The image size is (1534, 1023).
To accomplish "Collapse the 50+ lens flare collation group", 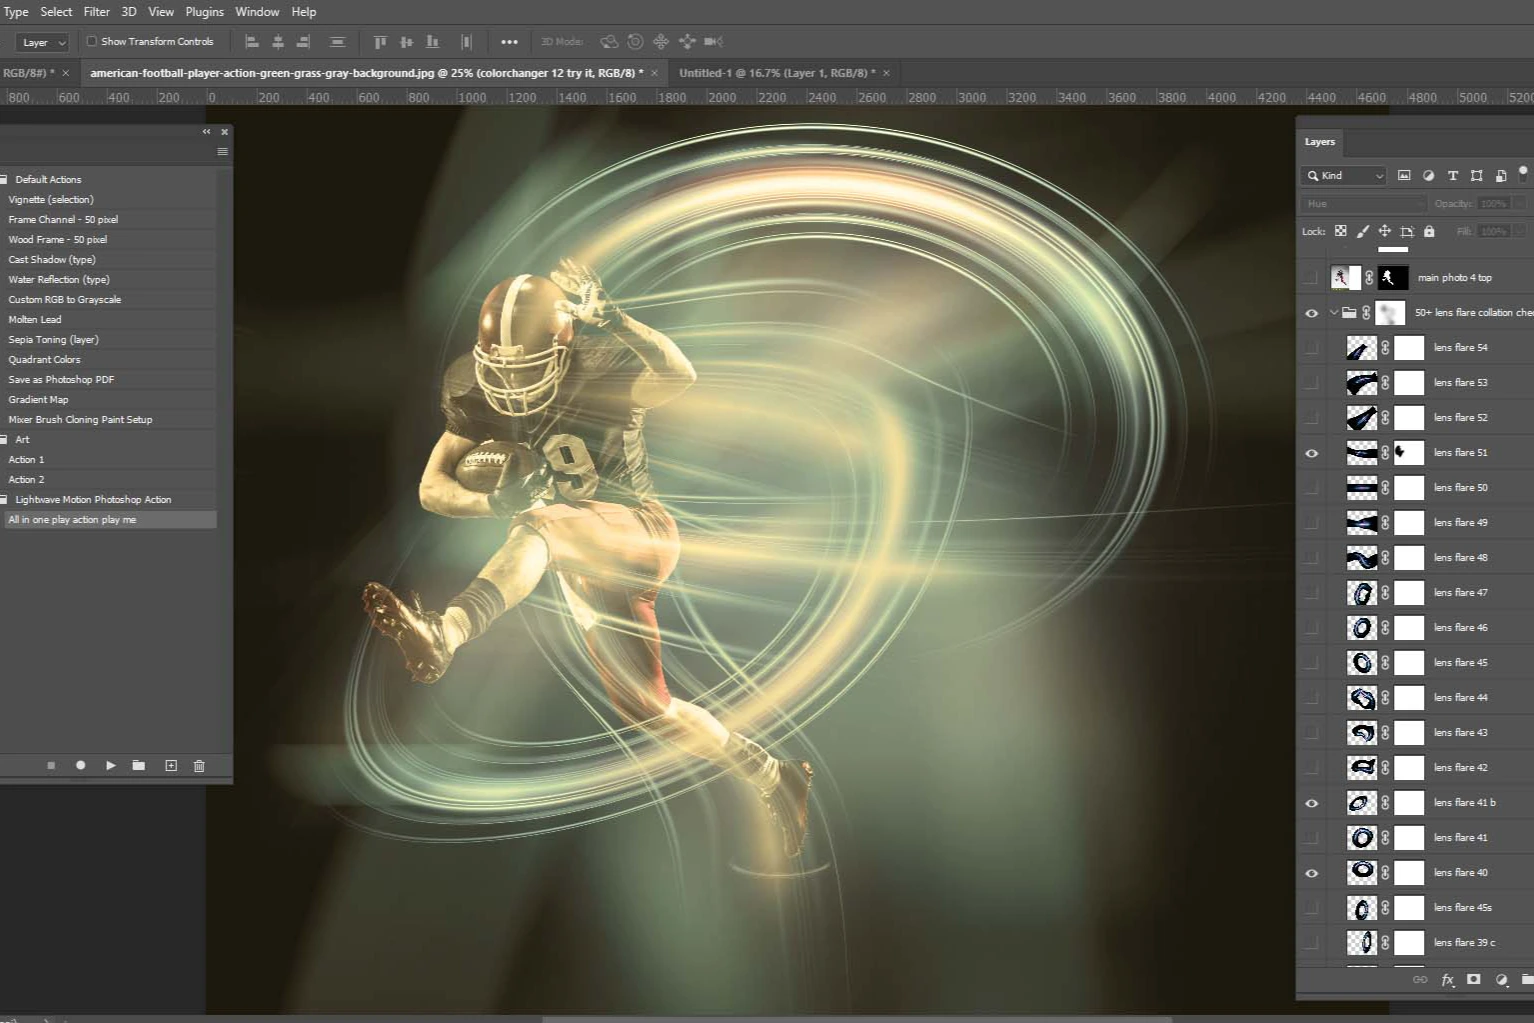I will coord(1333,313).
